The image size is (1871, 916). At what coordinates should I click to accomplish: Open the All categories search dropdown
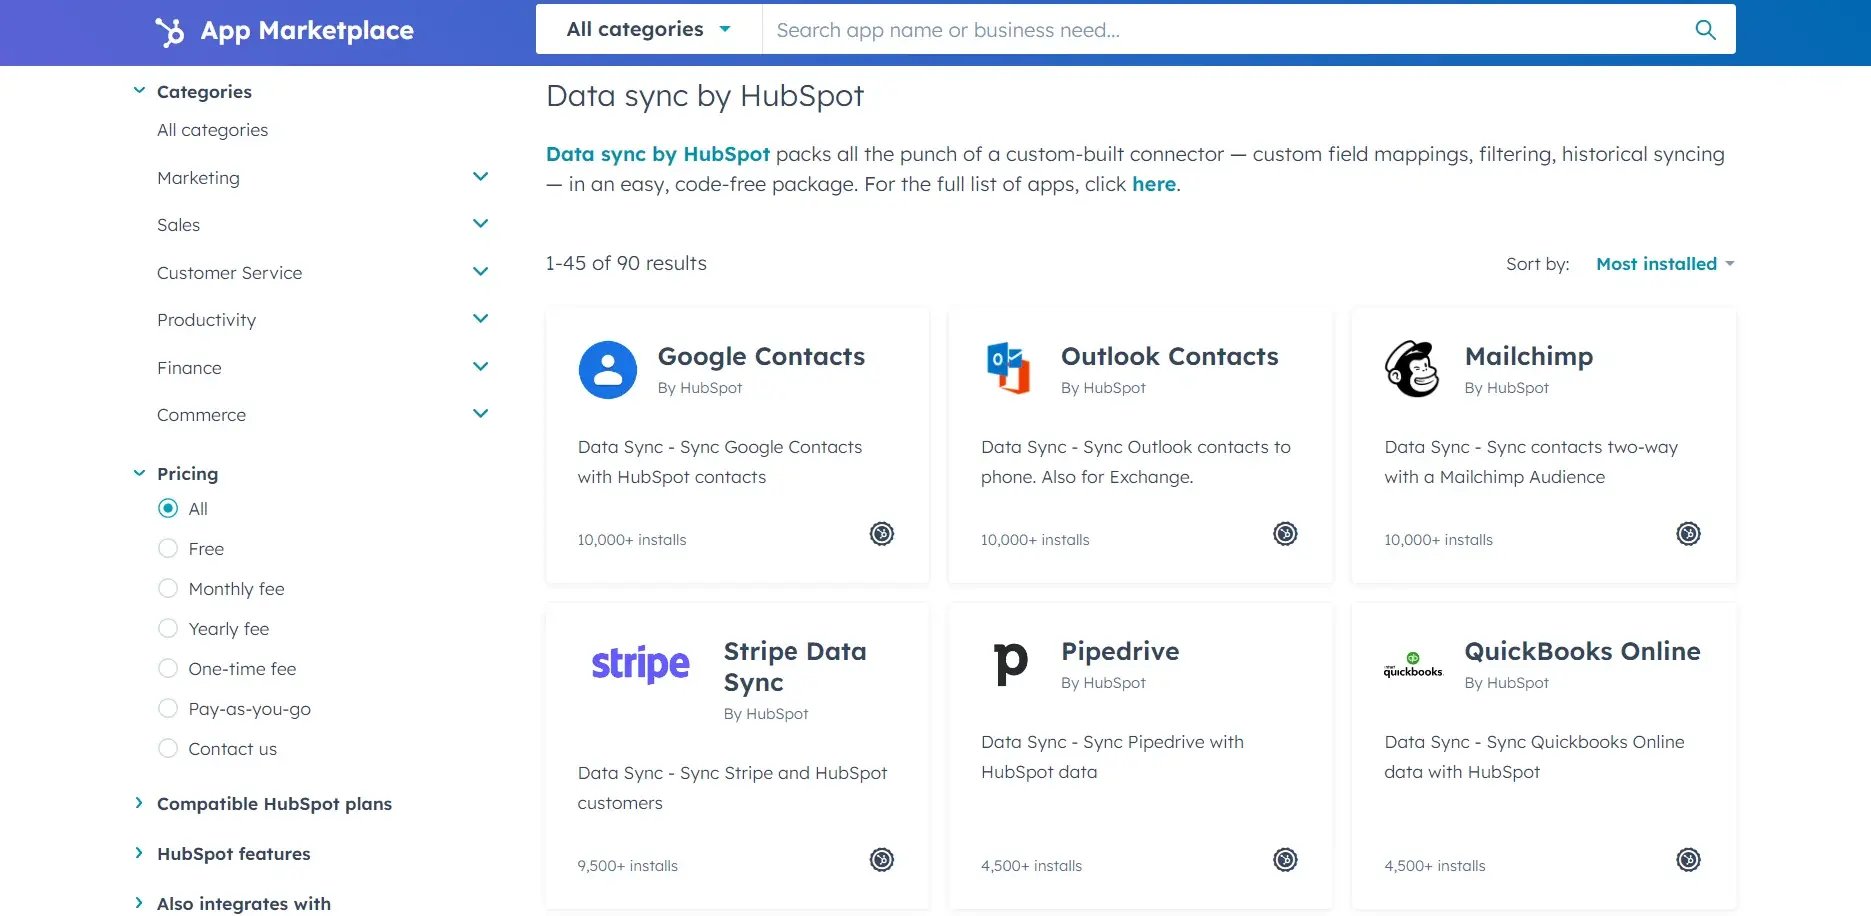click(x=649, y=29)
